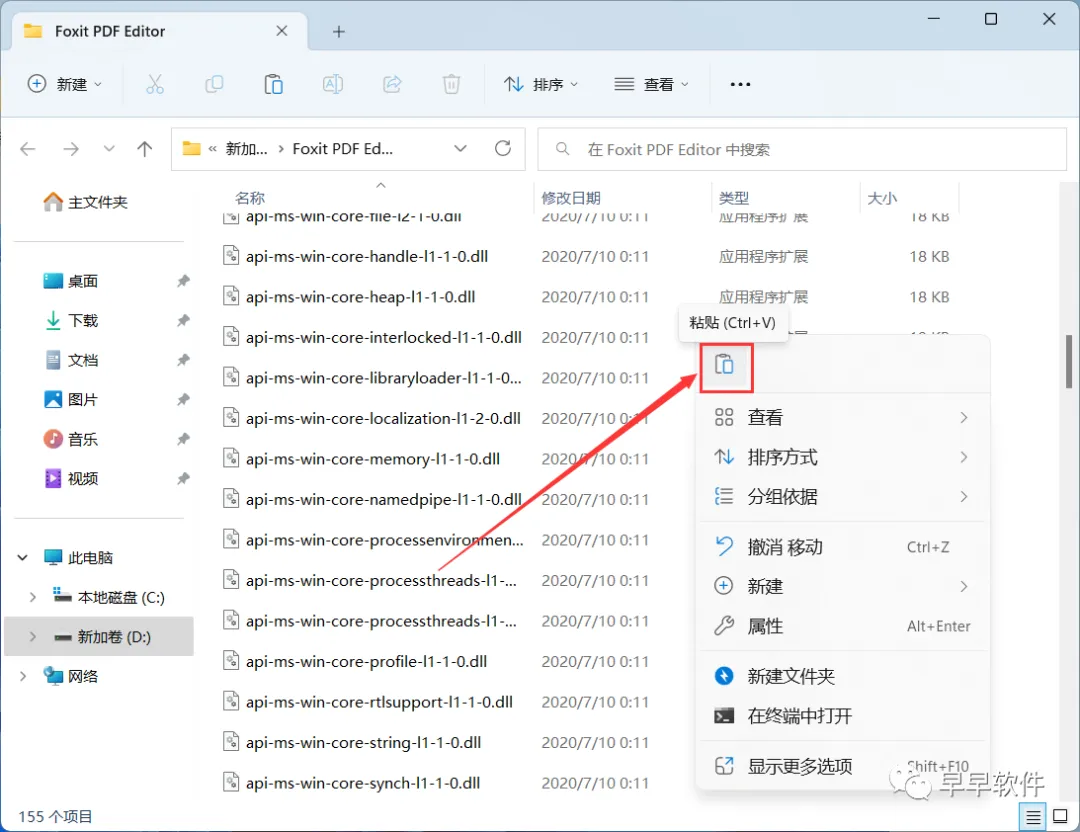Click the Paste clipboard icon in toolbar
1080x832 pixels.
pos(273,84)
